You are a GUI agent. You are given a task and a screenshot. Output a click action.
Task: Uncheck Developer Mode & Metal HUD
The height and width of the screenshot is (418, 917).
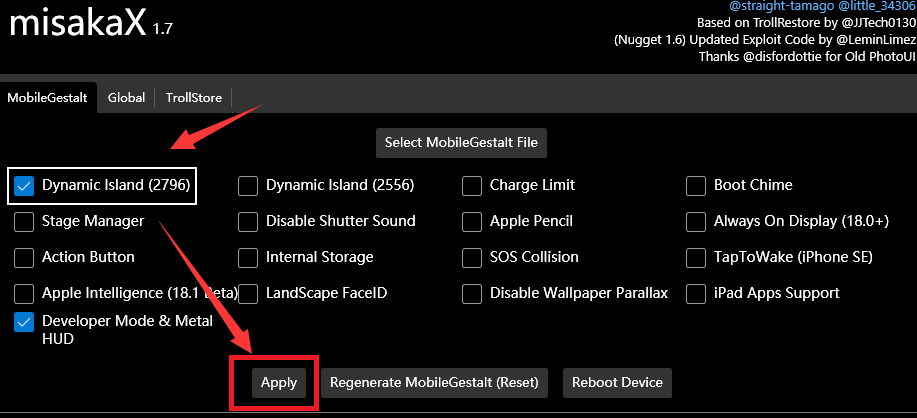coord(25,322)
